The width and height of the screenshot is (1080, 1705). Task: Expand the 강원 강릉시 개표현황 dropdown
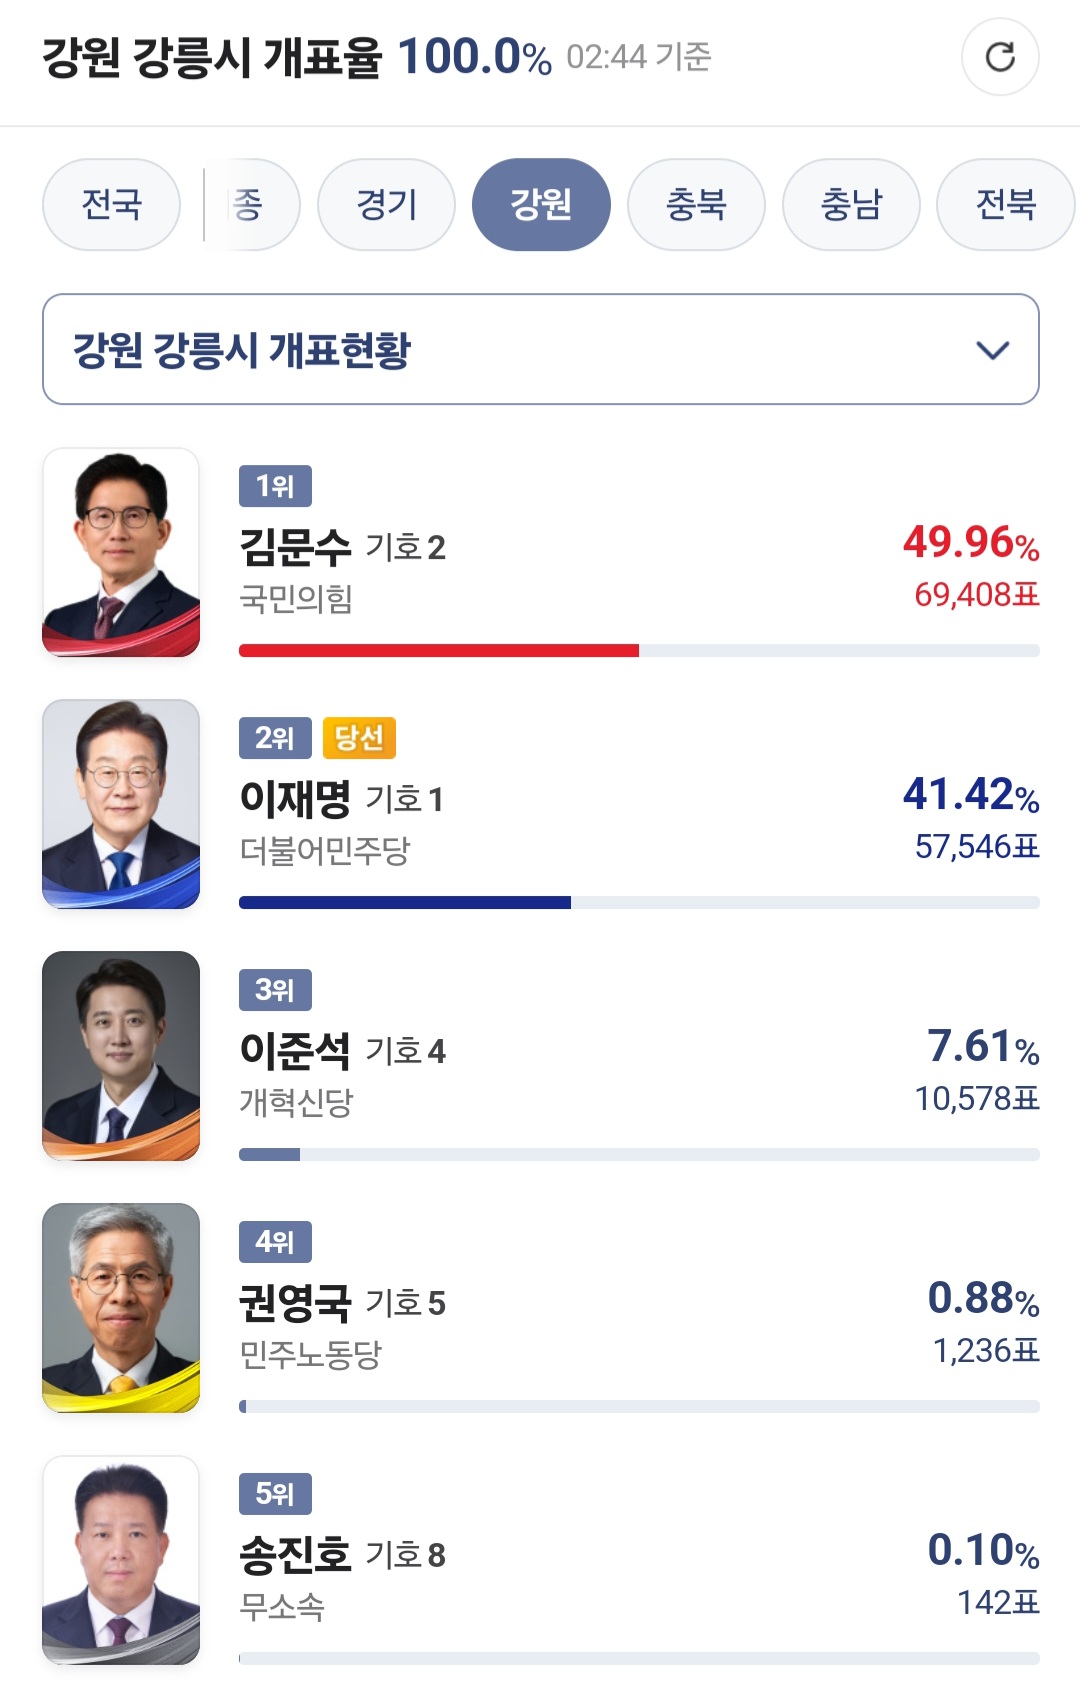540,349
